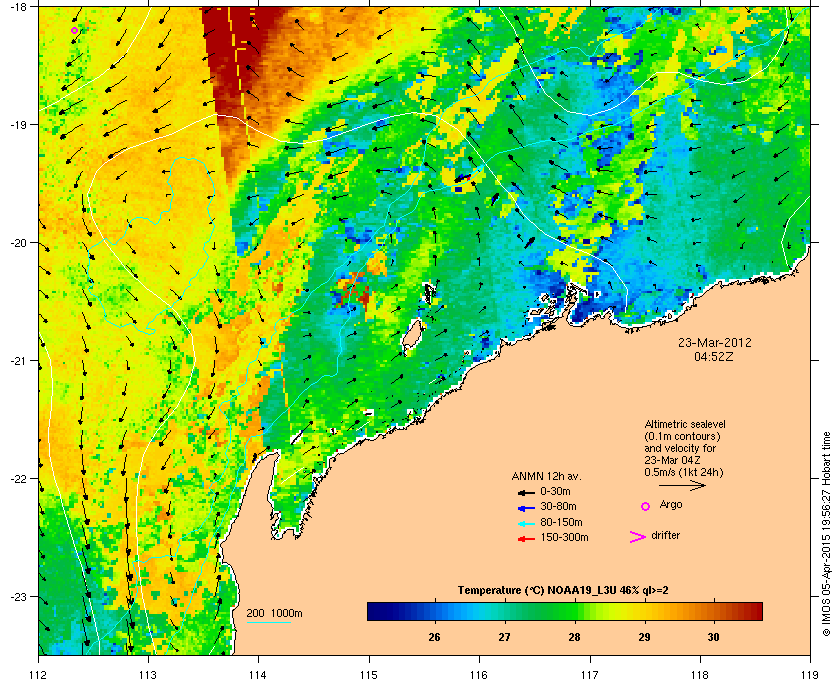This screenshot has height=680, width=840.
Task: Click the vertical IMOS copyright timestamp text
Action: [826, 535]
